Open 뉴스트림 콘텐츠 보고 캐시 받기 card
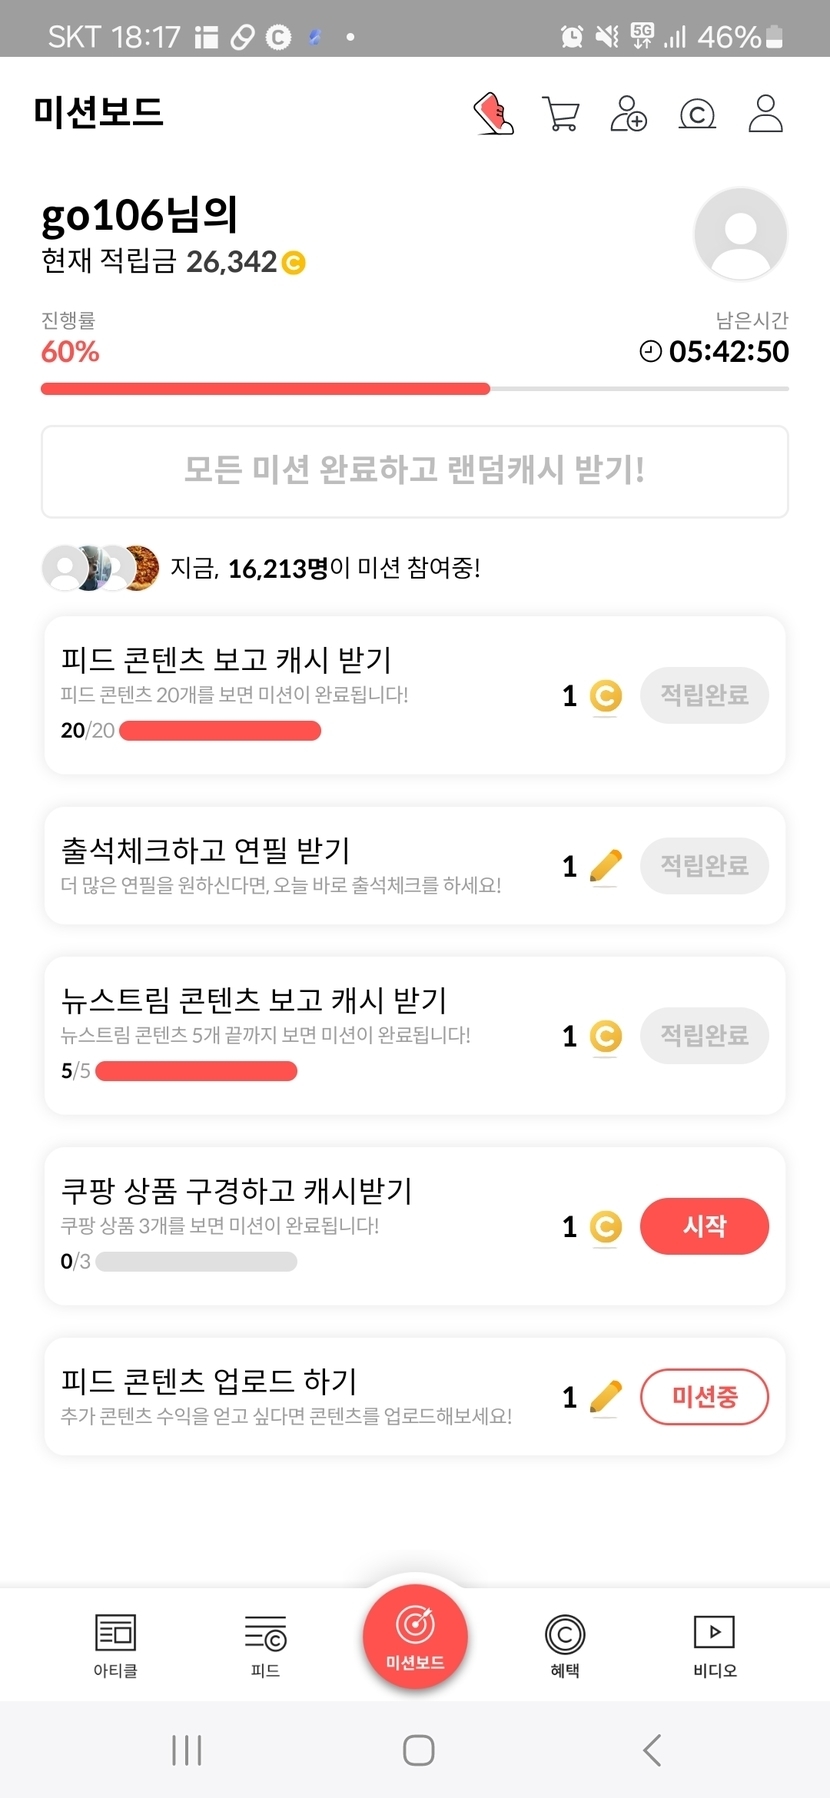The image size is (830, 1798). coord(300,1034)
